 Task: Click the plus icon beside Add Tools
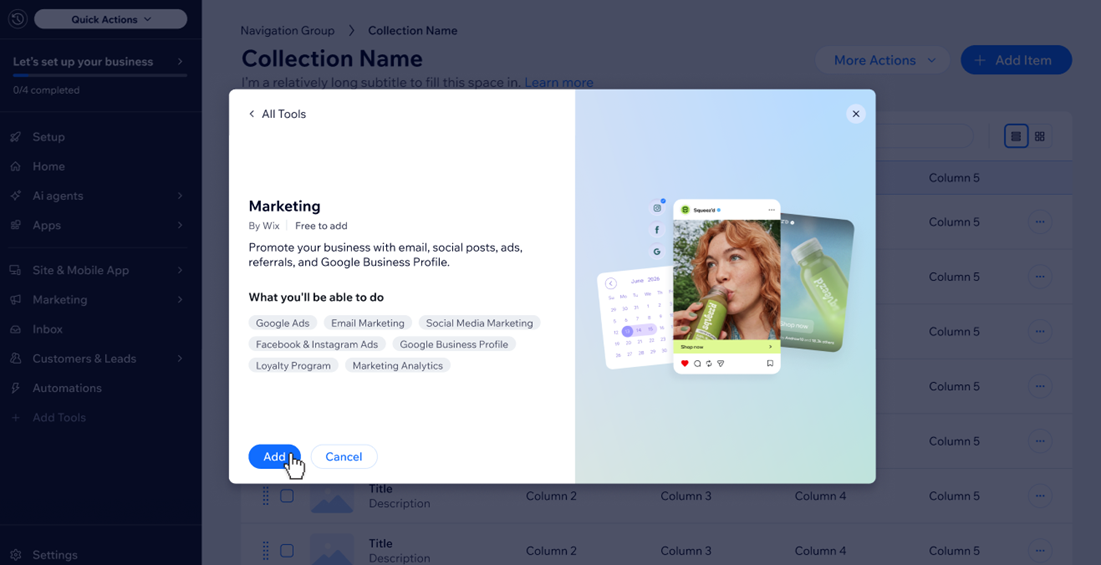tap(15, 418)
